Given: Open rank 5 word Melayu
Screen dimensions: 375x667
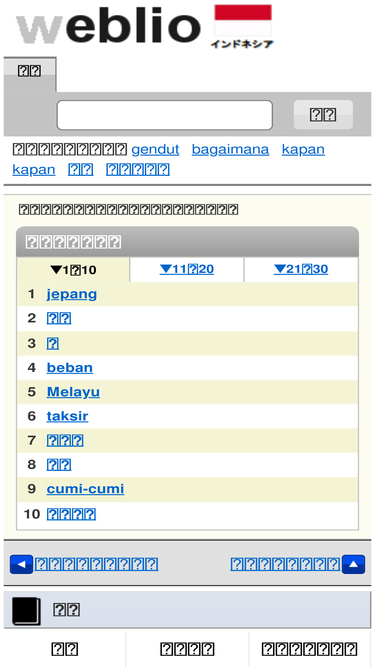Looking at the screenshot, I should 73,392.
